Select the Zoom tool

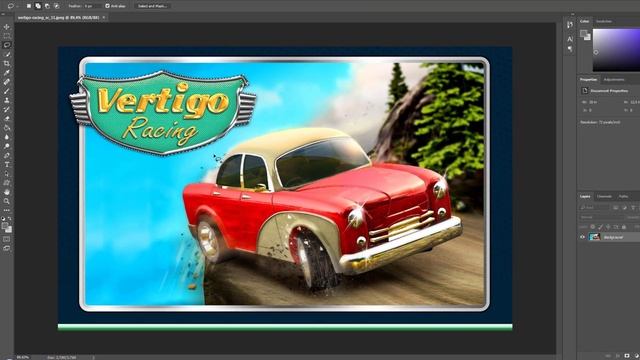pos(7,201)
